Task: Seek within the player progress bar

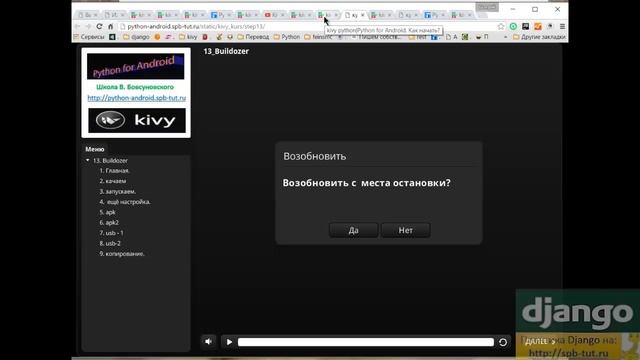Action: (x=366, y=342)
